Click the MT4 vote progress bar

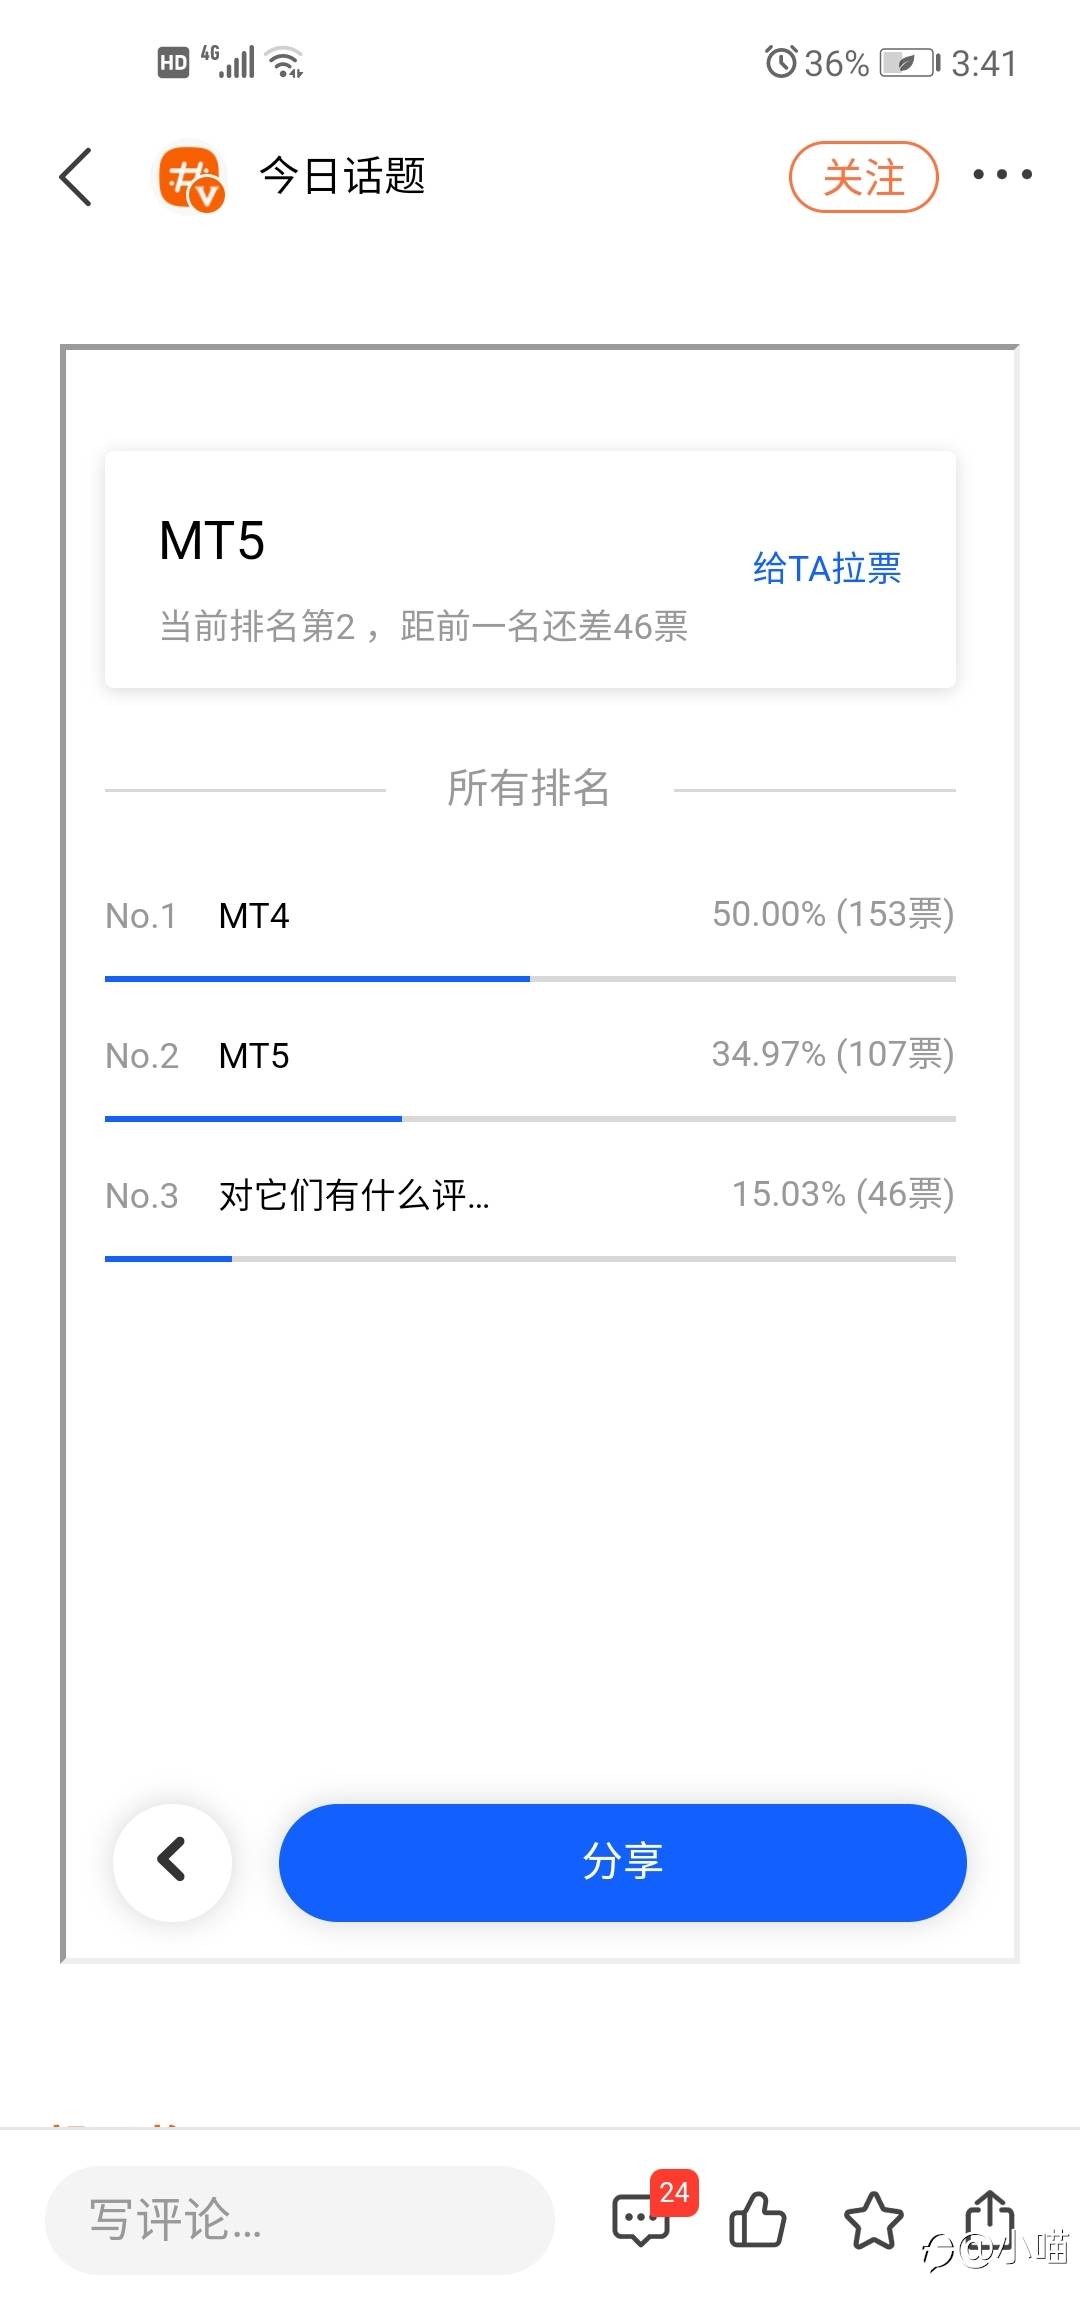530,979
